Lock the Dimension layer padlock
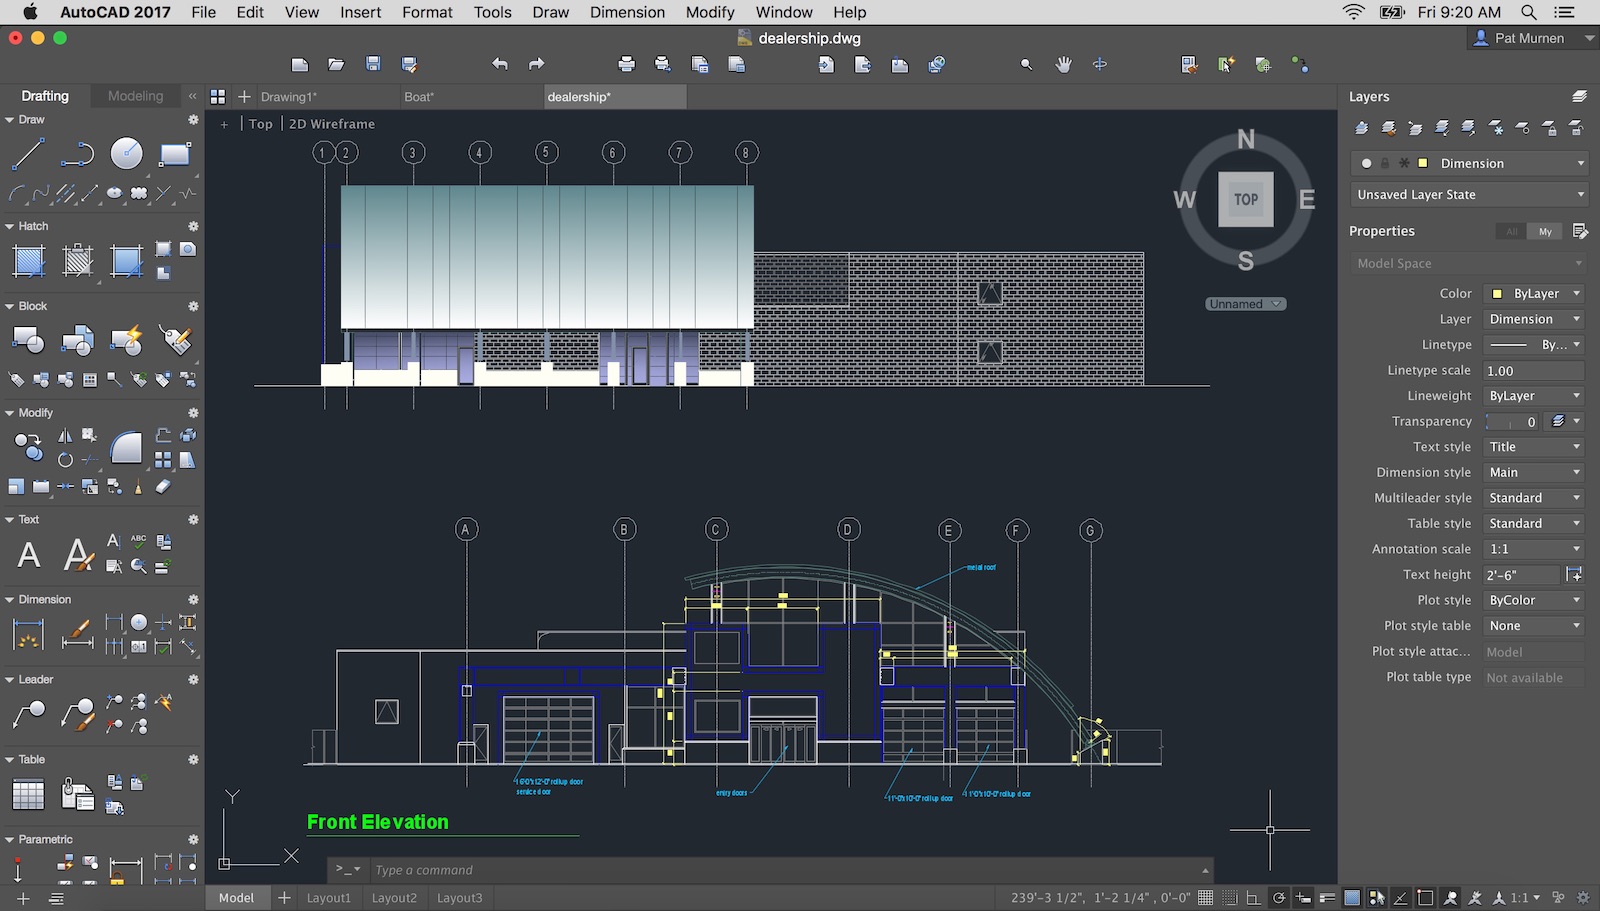This screenshot has width=1600, height=911. pyautogui.click(x=1385, y=163)
